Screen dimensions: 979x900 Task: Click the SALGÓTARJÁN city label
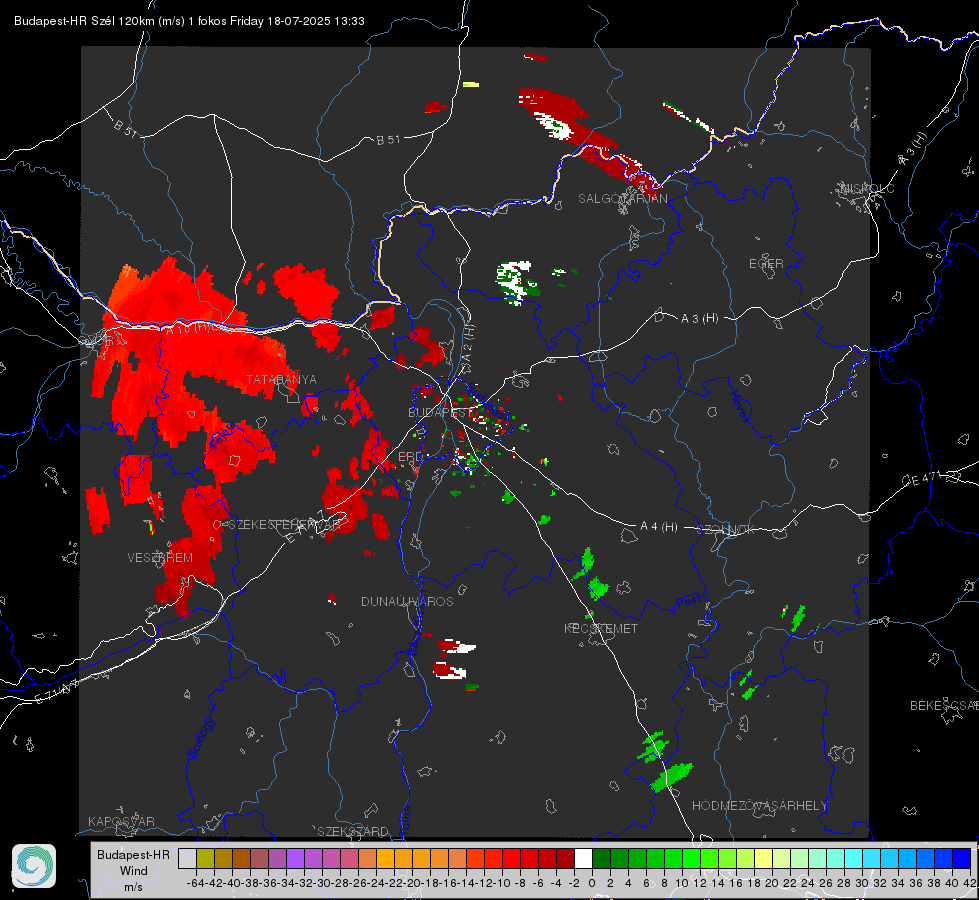[x=622, y=199]
